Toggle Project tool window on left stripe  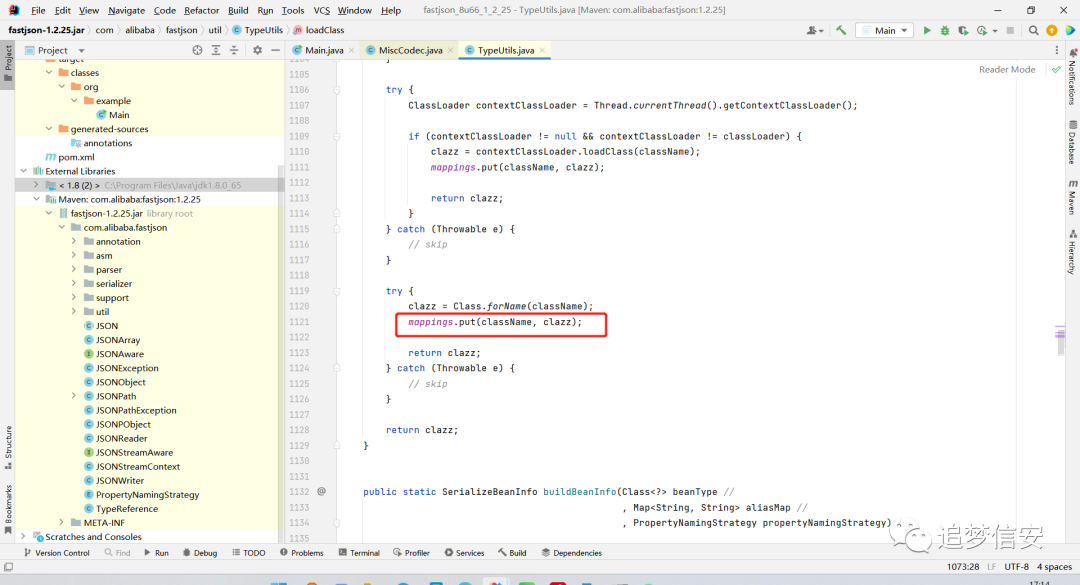pos(8,63)
